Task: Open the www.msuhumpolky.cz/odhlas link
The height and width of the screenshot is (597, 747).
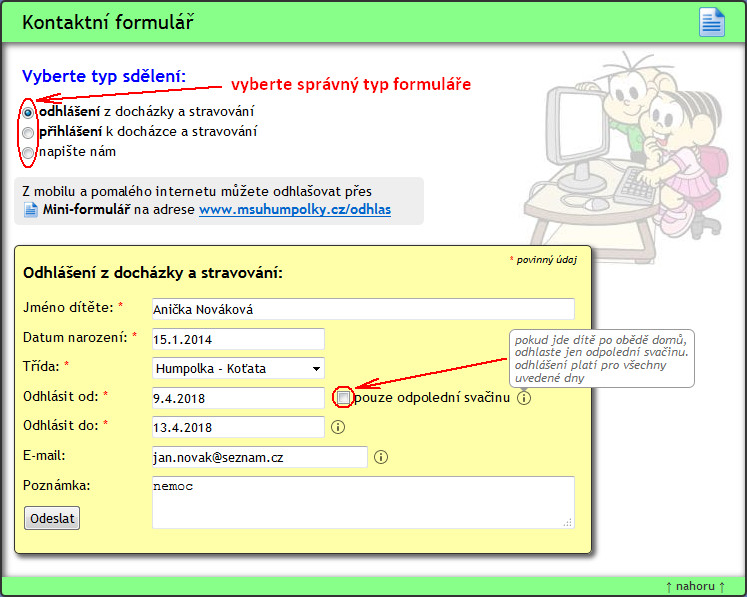Action: tap(295, 210)
